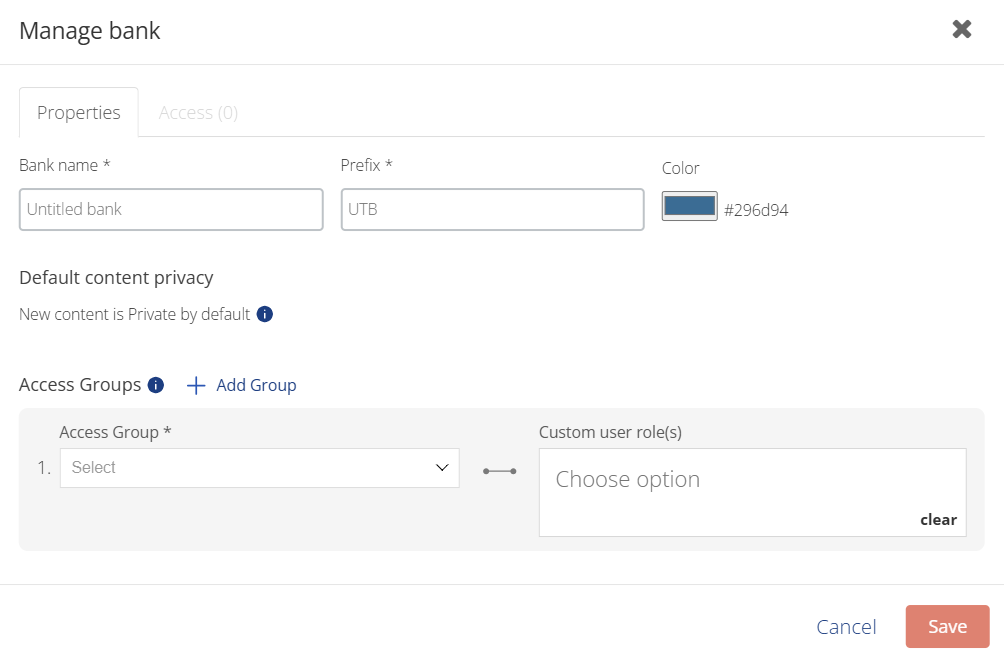The height and width of the screenshot is (665, 1004).
Task: Close the Manage bank dialog
Action: [962, 29]
